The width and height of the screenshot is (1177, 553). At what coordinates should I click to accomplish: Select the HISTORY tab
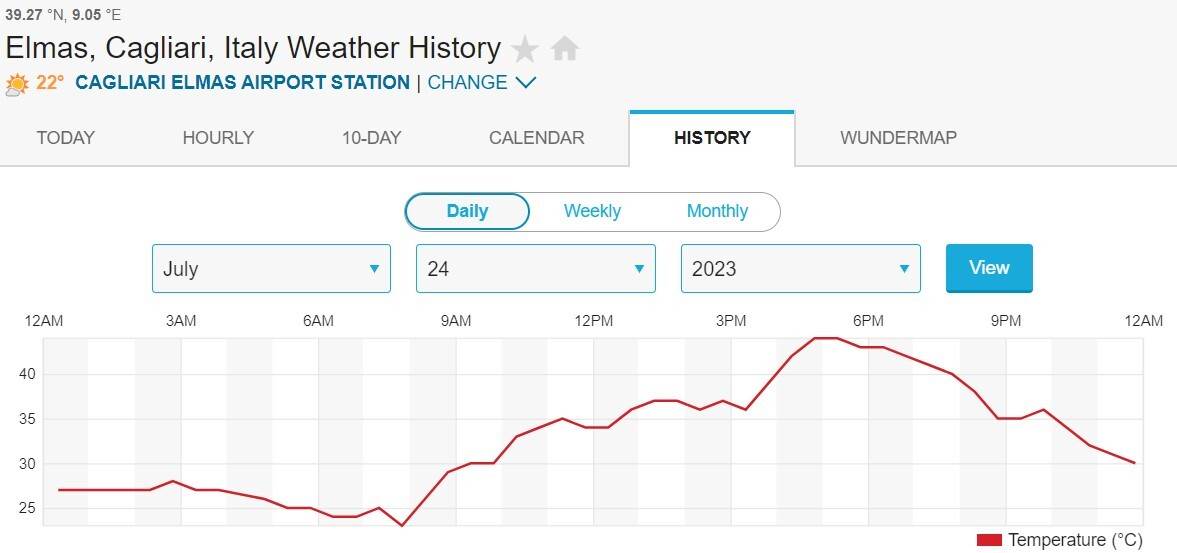(x=712, y=138)
